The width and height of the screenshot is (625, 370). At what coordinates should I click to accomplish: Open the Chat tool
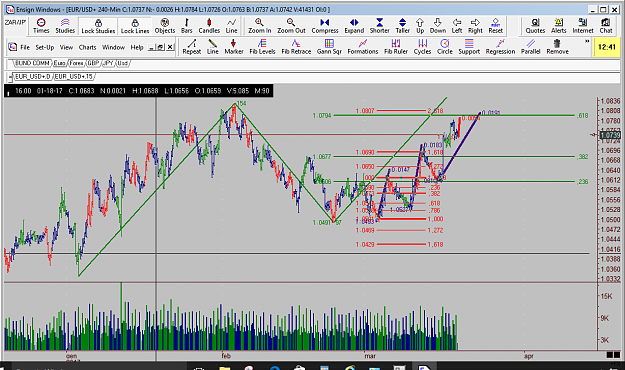click(x=606, y=26)
